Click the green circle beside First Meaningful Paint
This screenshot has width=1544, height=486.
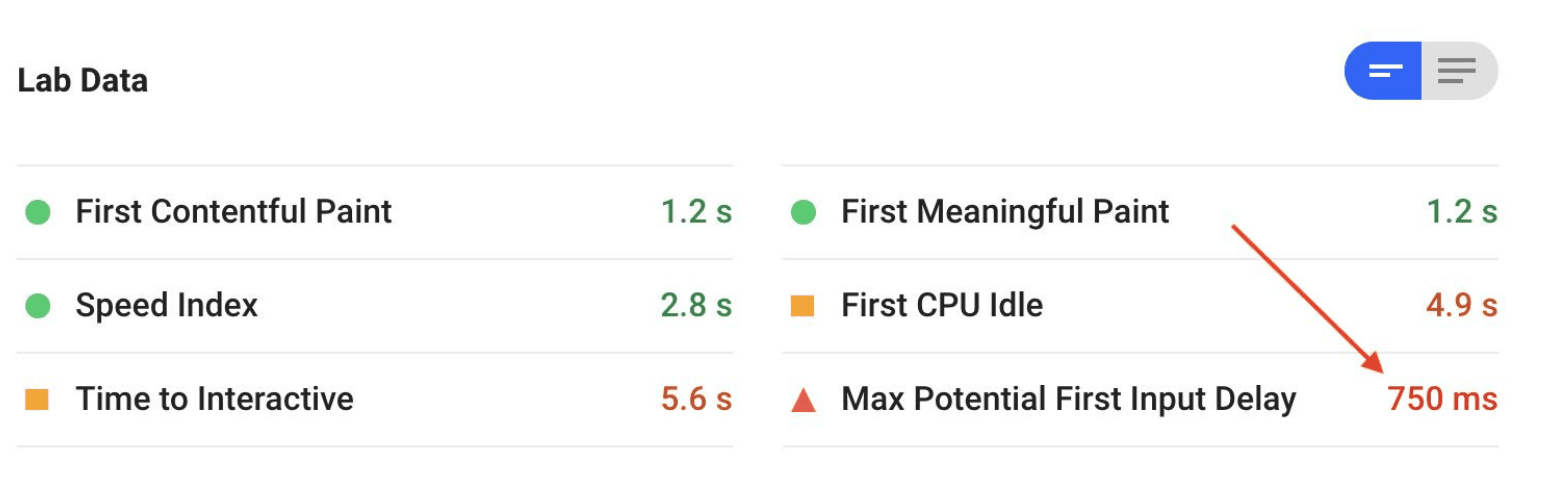tap(803, 212)
